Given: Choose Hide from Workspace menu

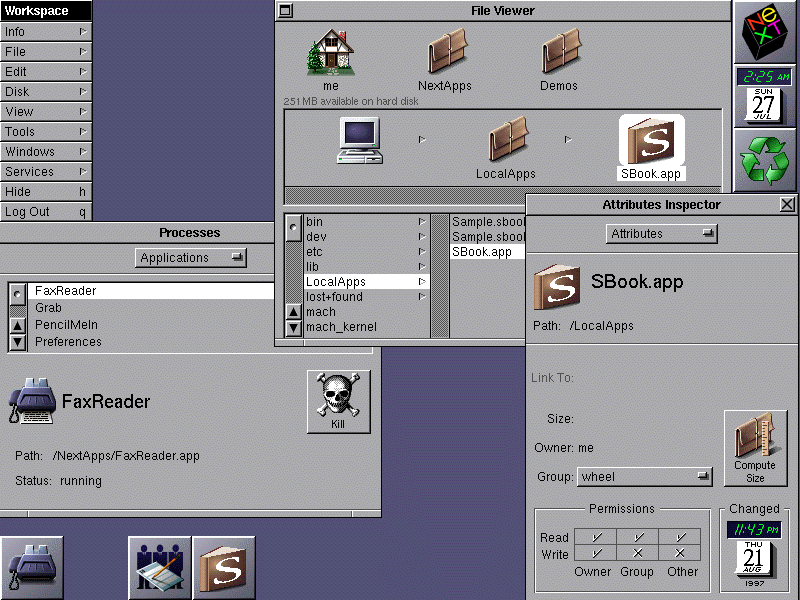Looking at the screenshot, I should pos(46,191).
